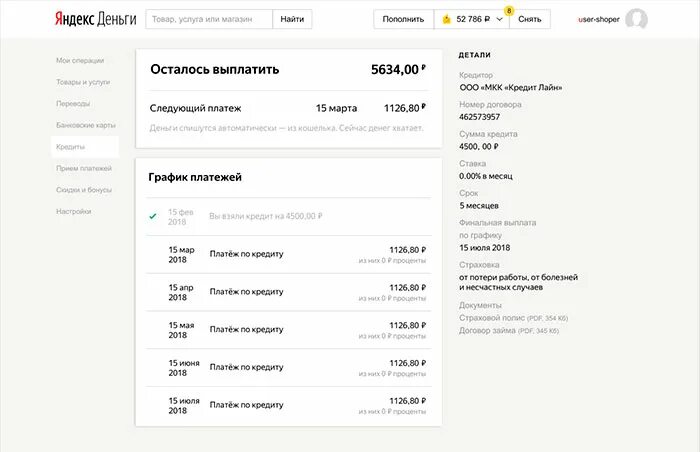
Task: Select the Кредиты sidebar item
Action: pos(71,147)
